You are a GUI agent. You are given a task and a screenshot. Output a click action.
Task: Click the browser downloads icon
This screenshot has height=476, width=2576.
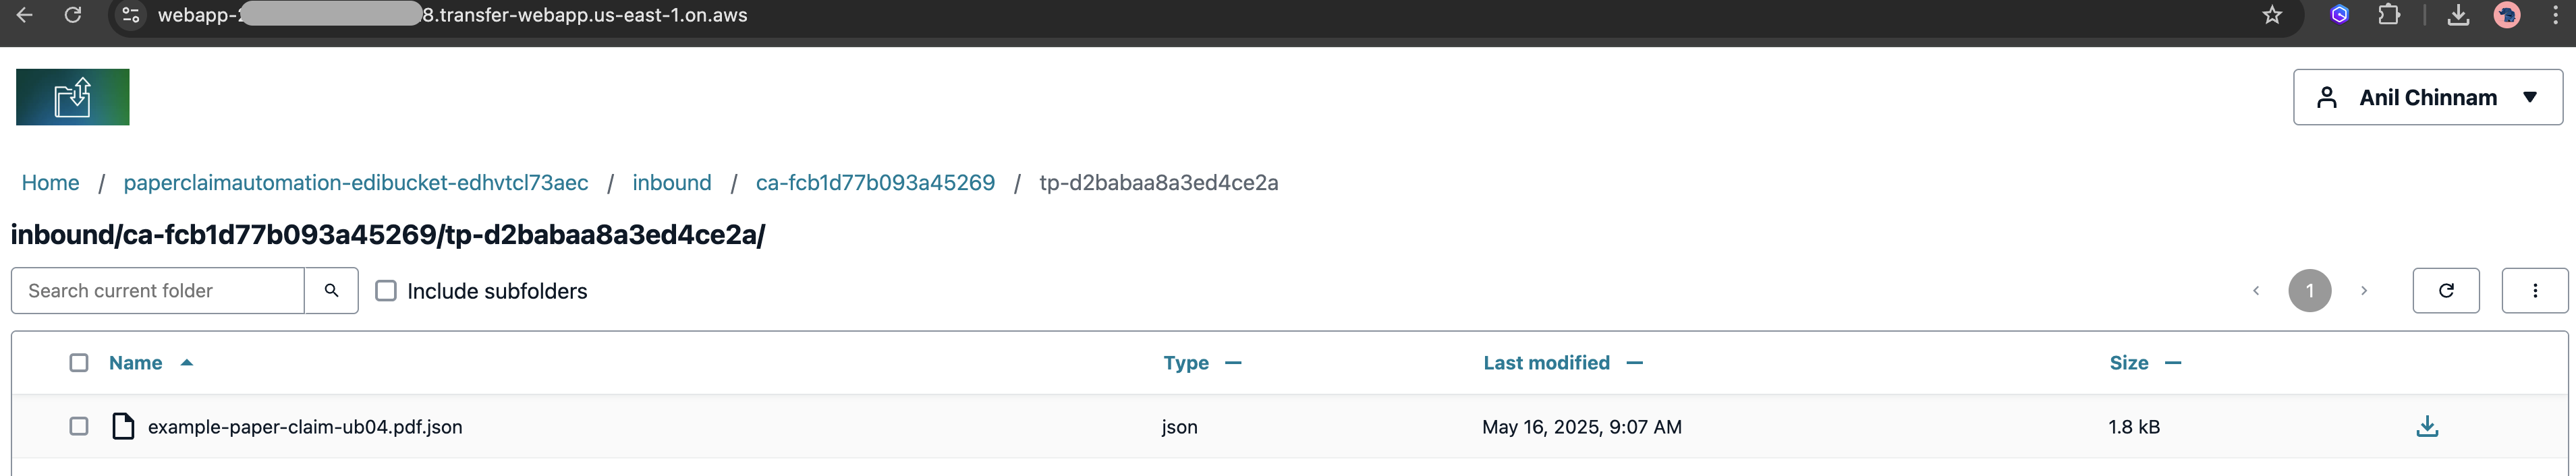(x=2459, y=15)
